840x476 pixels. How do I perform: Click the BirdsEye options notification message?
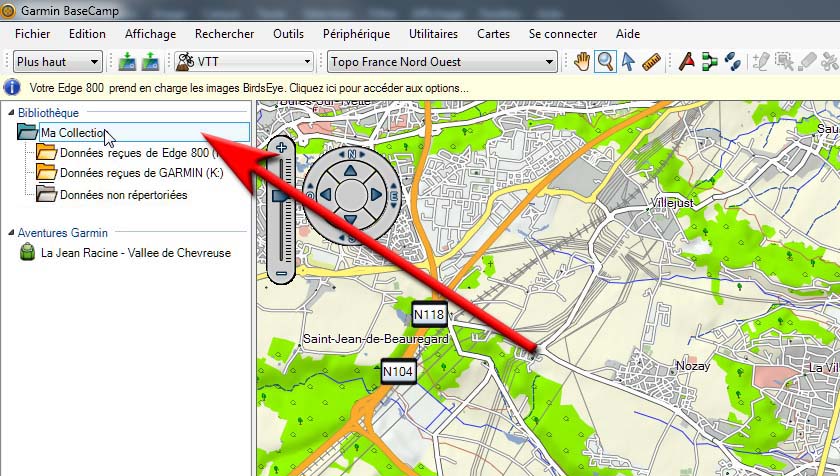tap(249, 88)
